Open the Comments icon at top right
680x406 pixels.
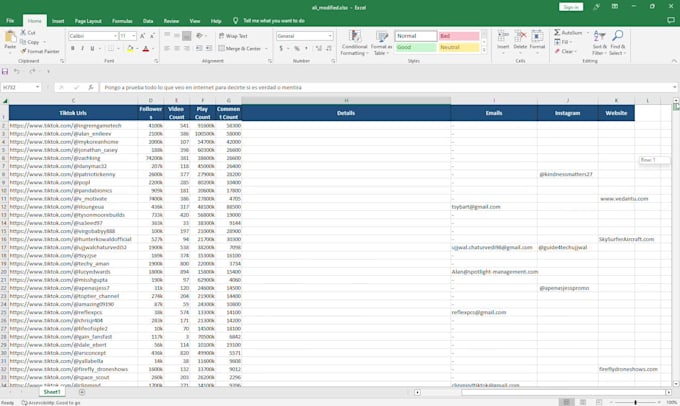(671, 20)
